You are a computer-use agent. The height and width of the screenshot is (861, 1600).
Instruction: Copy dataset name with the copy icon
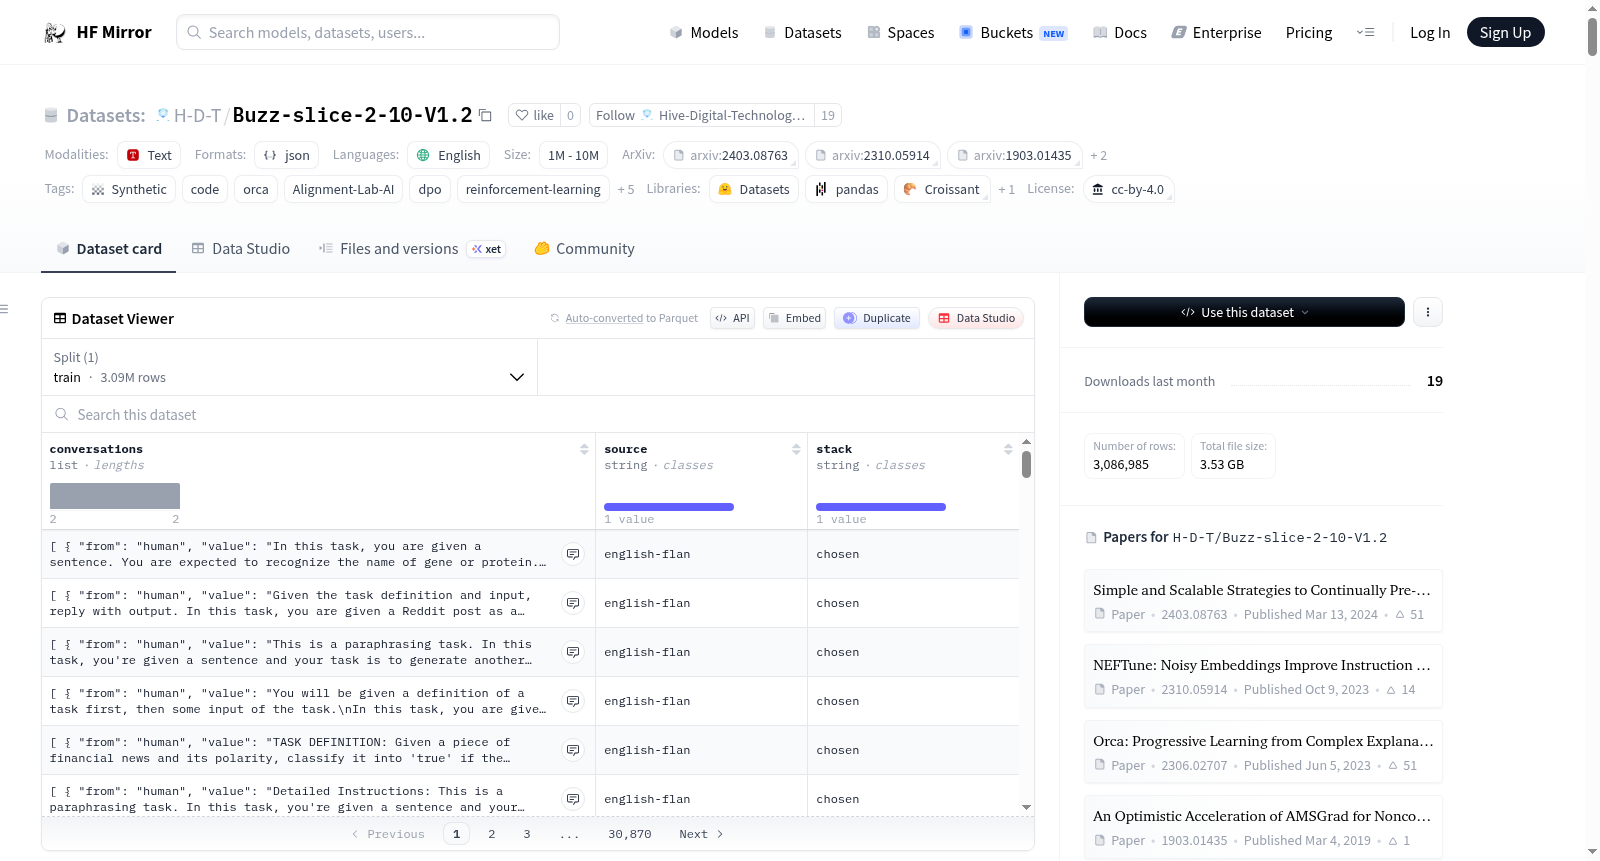coord(485,115)
